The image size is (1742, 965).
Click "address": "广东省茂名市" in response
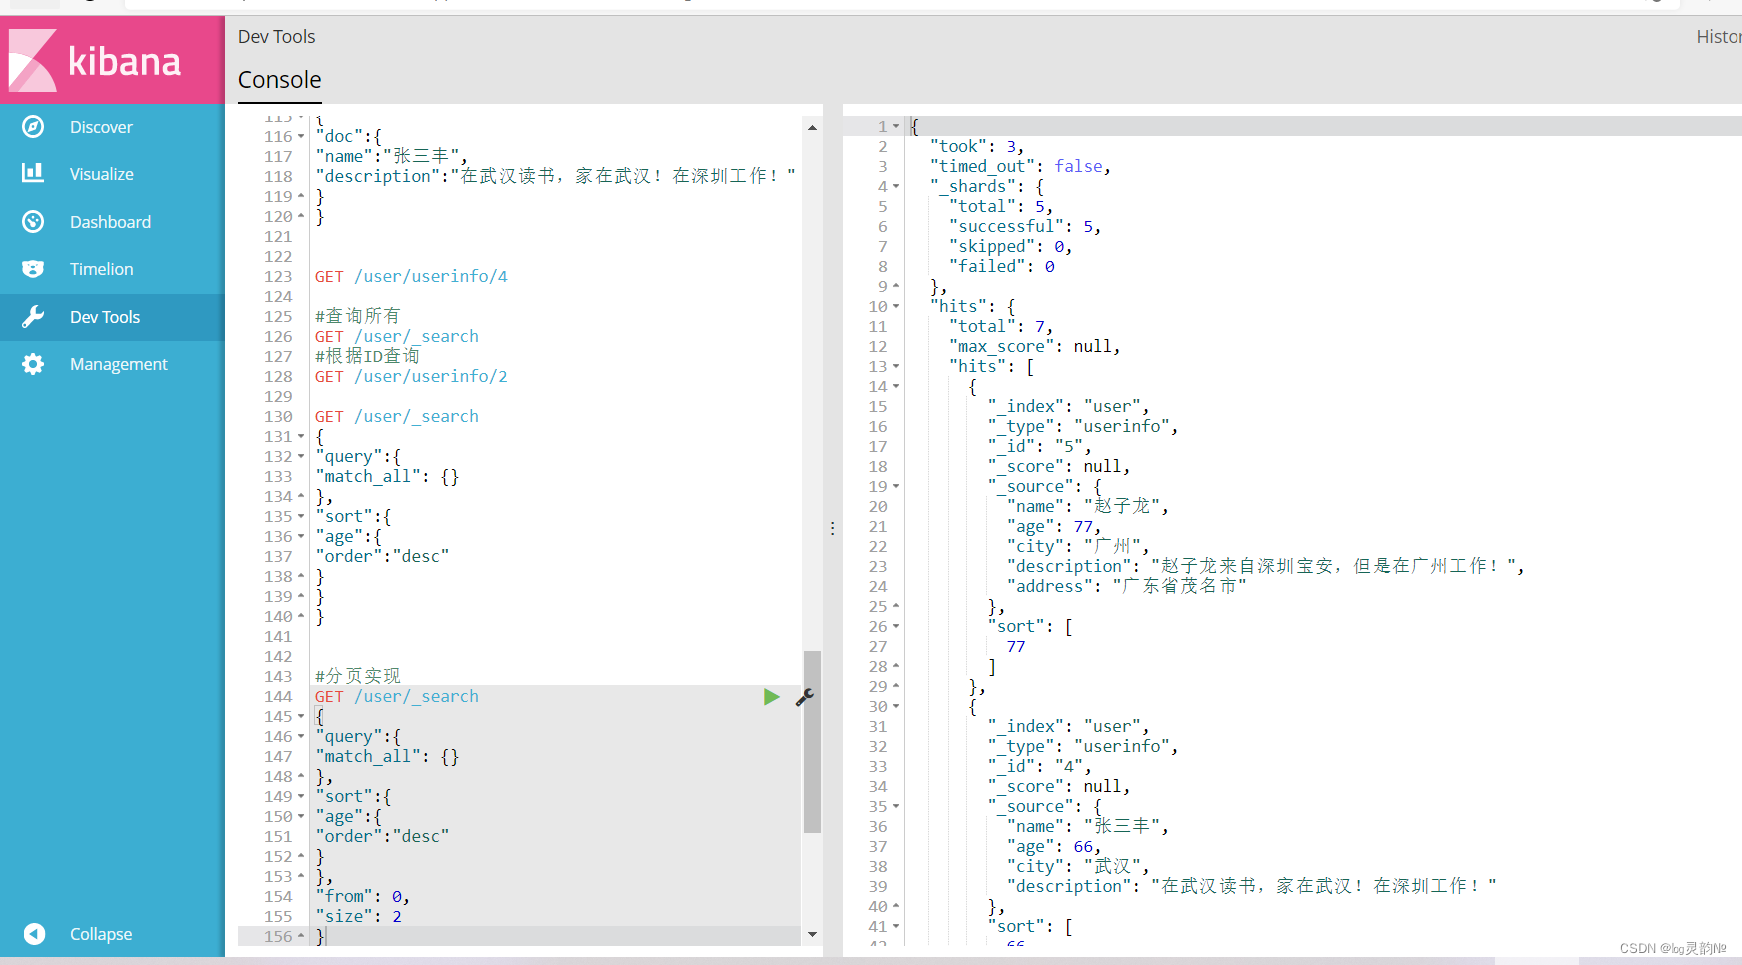click(x=1127, y=586)
